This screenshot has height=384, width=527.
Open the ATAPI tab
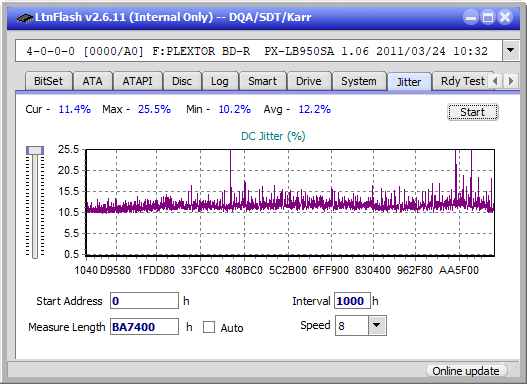137,81
